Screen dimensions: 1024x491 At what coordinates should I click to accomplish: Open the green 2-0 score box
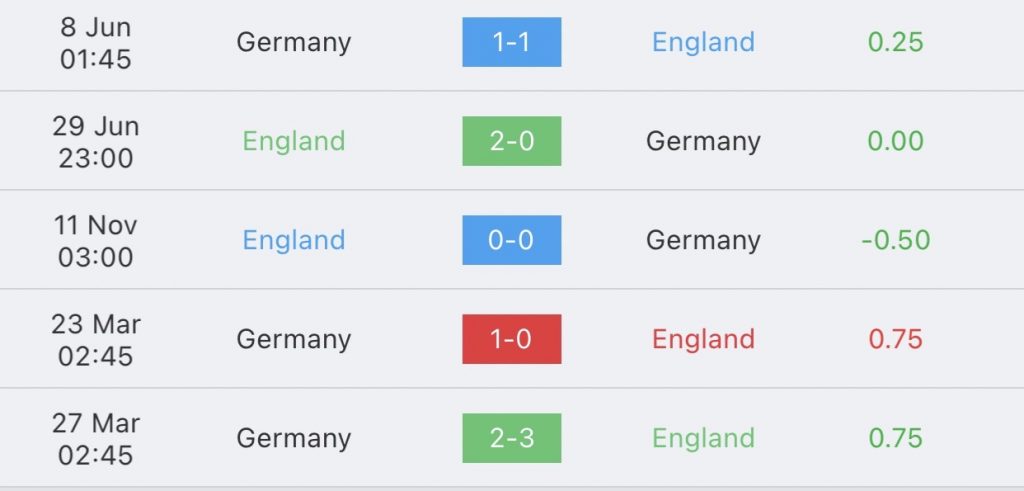(511, 141)
